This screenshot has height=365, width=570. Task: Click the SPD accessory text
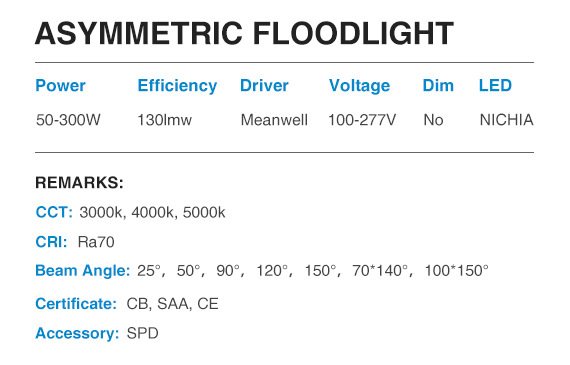click(142, 333)
